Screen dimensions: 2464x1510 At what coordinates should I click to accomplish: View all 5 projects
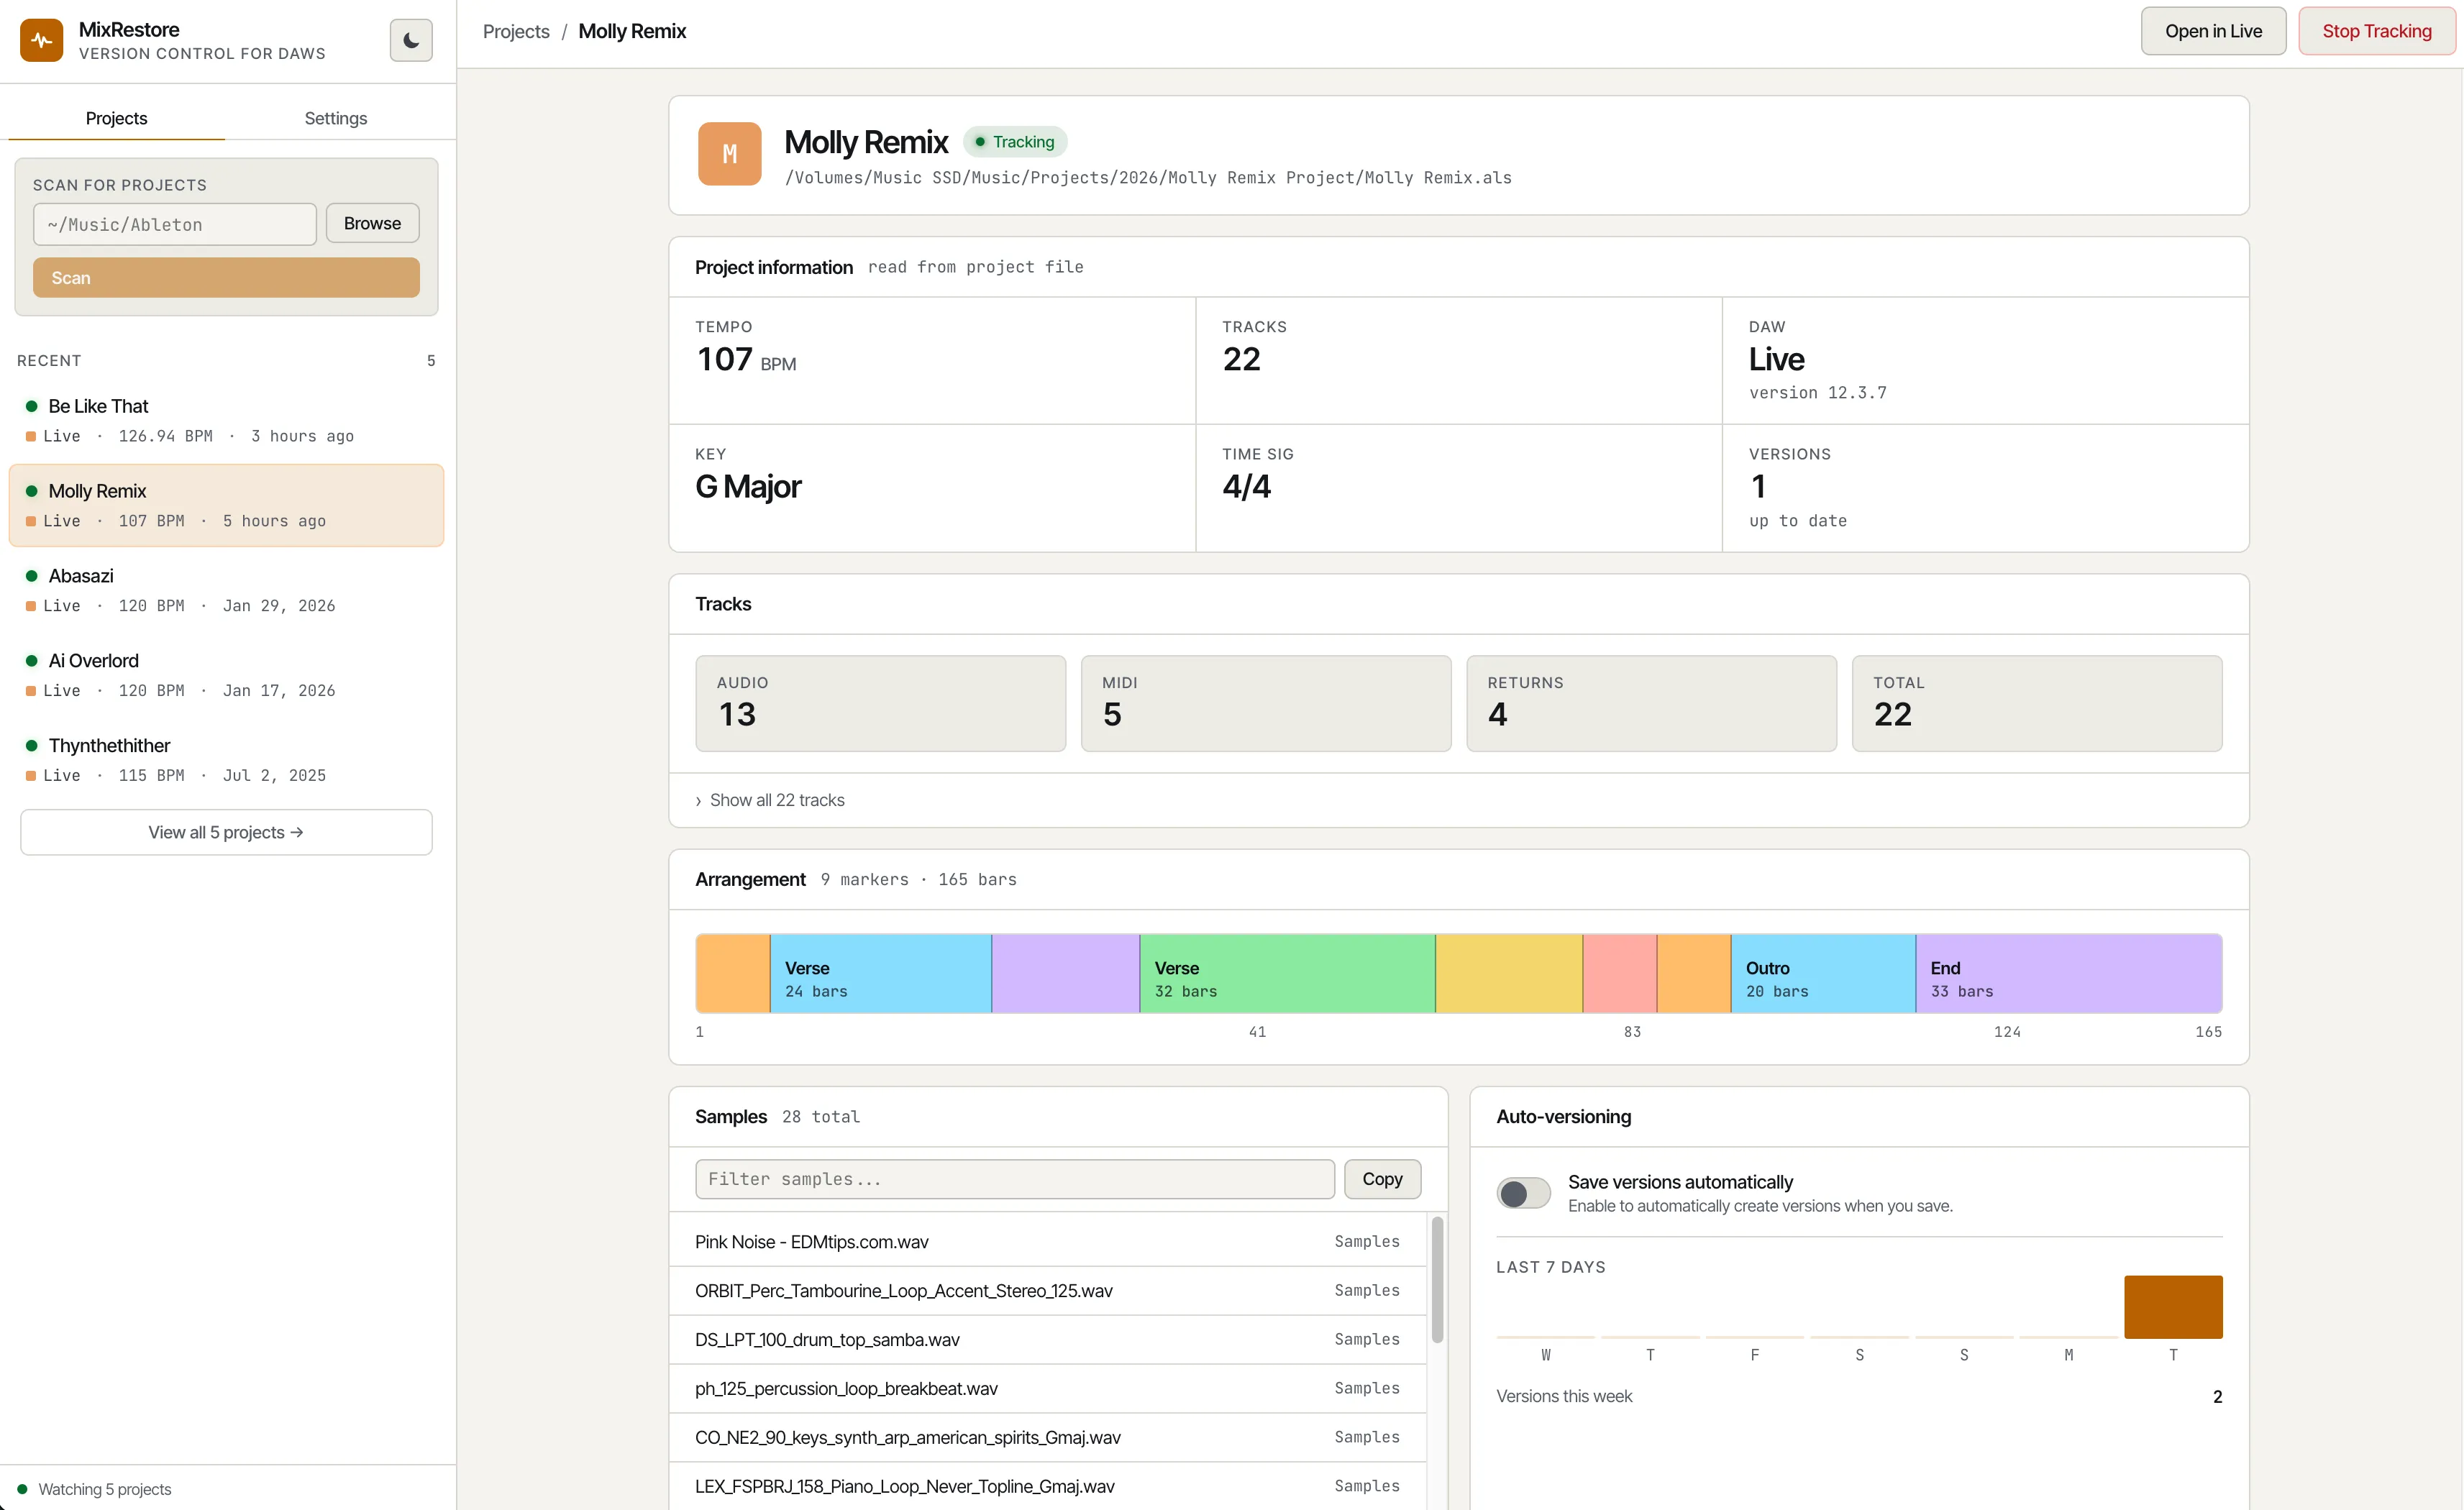(x=225, y=831)
